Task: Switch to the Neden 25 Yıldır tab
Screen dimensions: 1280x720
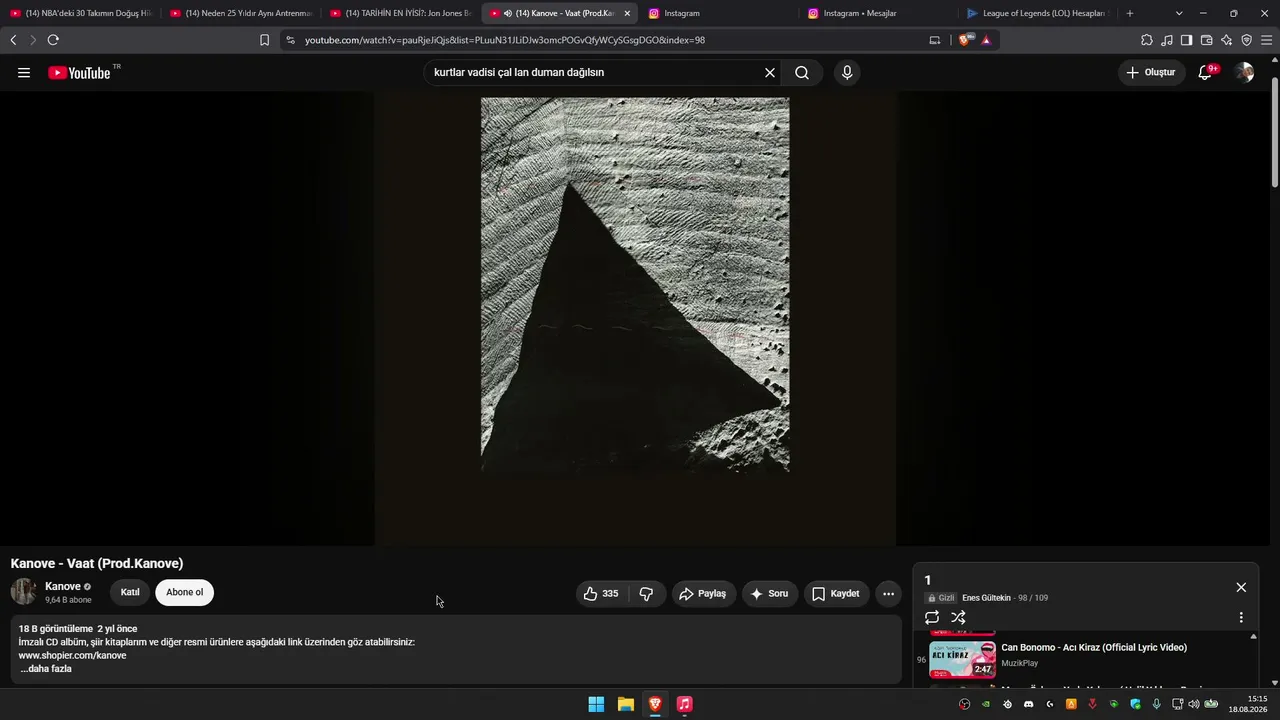Action: click(x=240, y=13)
